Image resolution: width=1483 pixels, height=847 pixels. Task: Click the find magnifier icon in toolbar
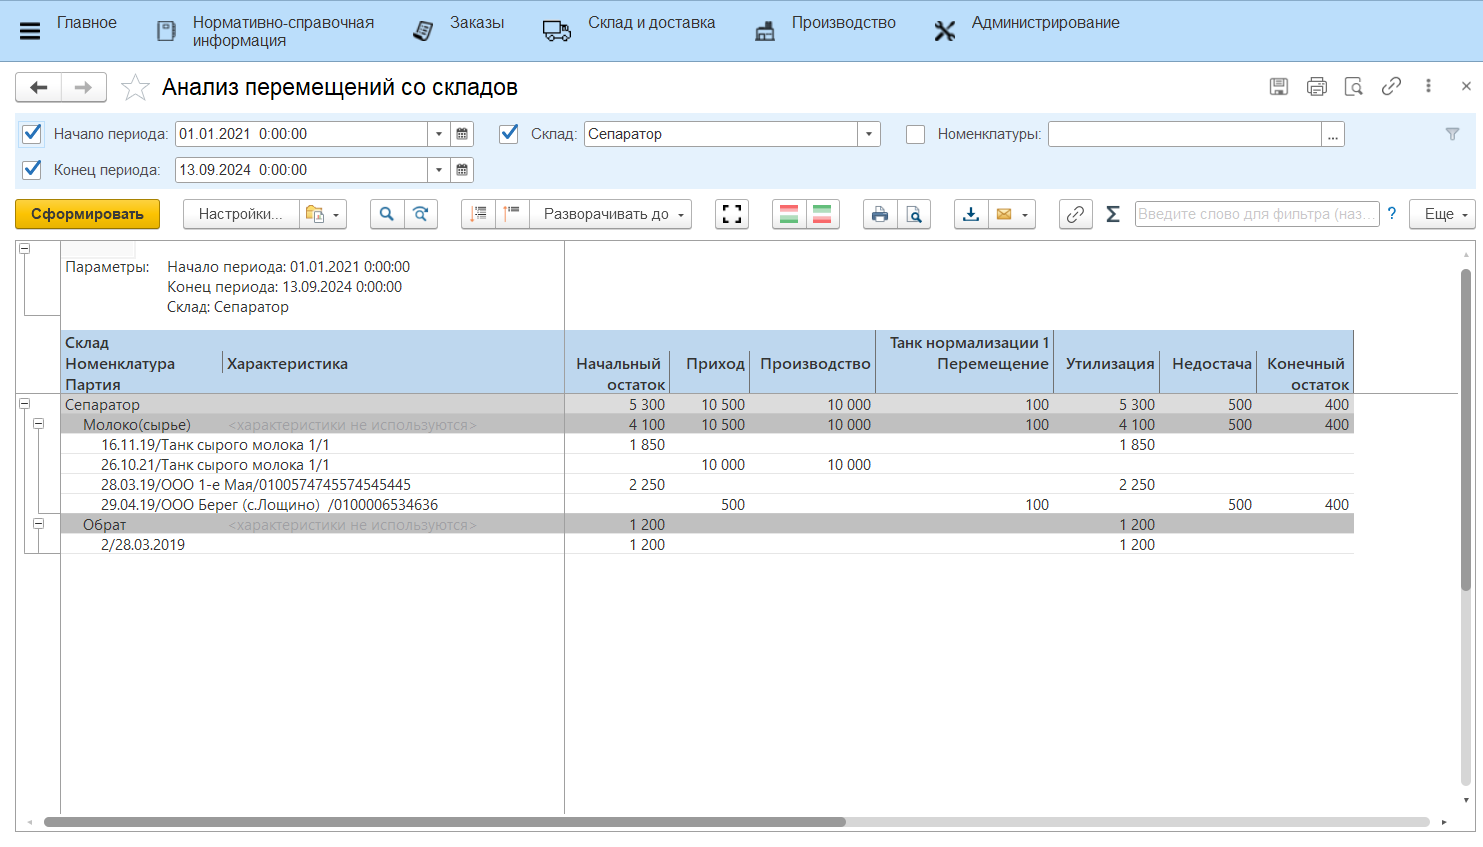387,214
